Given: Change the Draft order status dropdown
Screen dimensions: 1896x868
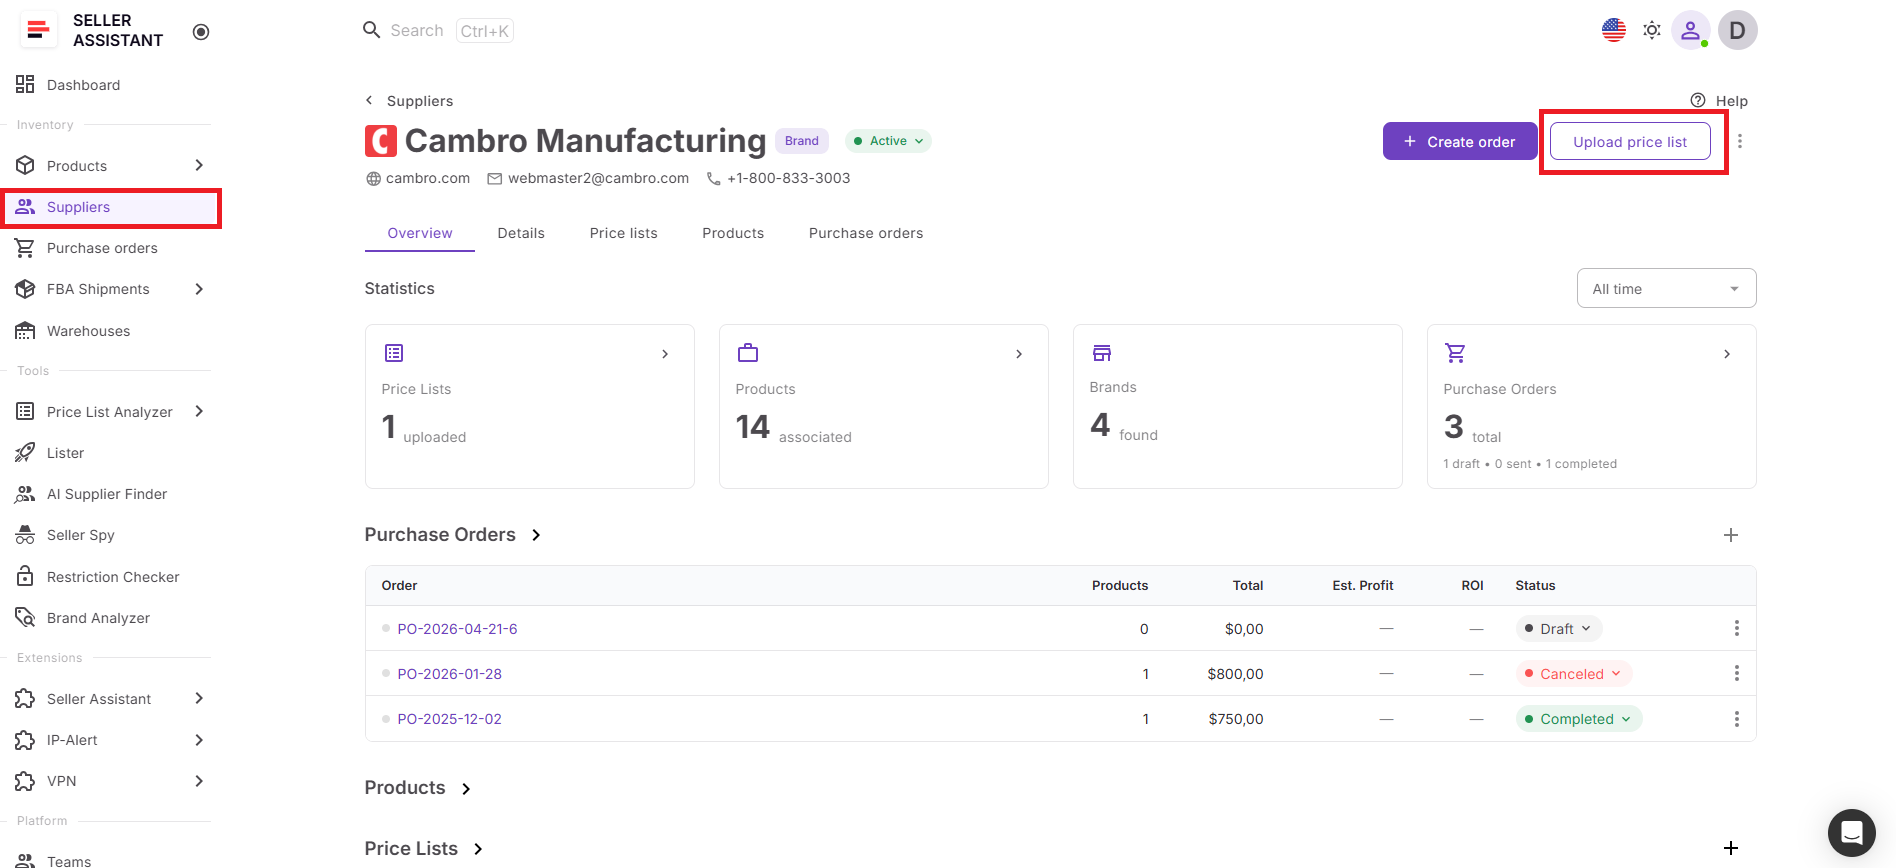Looking at the screenshot, I should pyautogui.click(x=1559, y=629).
